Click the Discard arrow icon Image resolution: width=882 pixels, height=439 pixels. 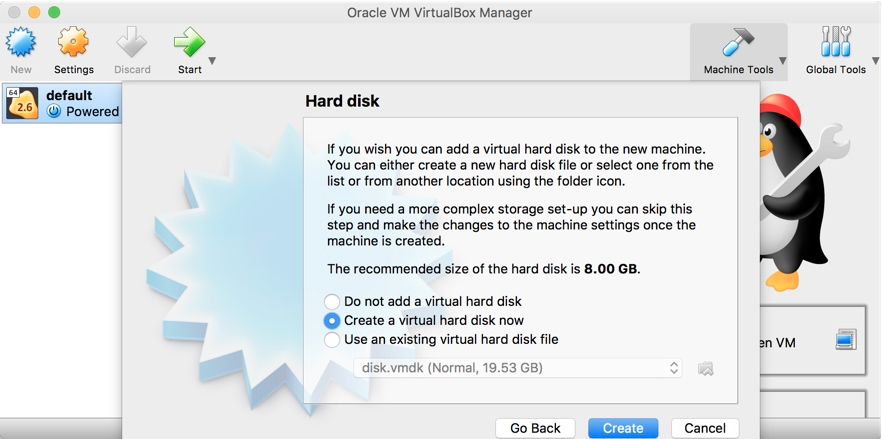132,43
